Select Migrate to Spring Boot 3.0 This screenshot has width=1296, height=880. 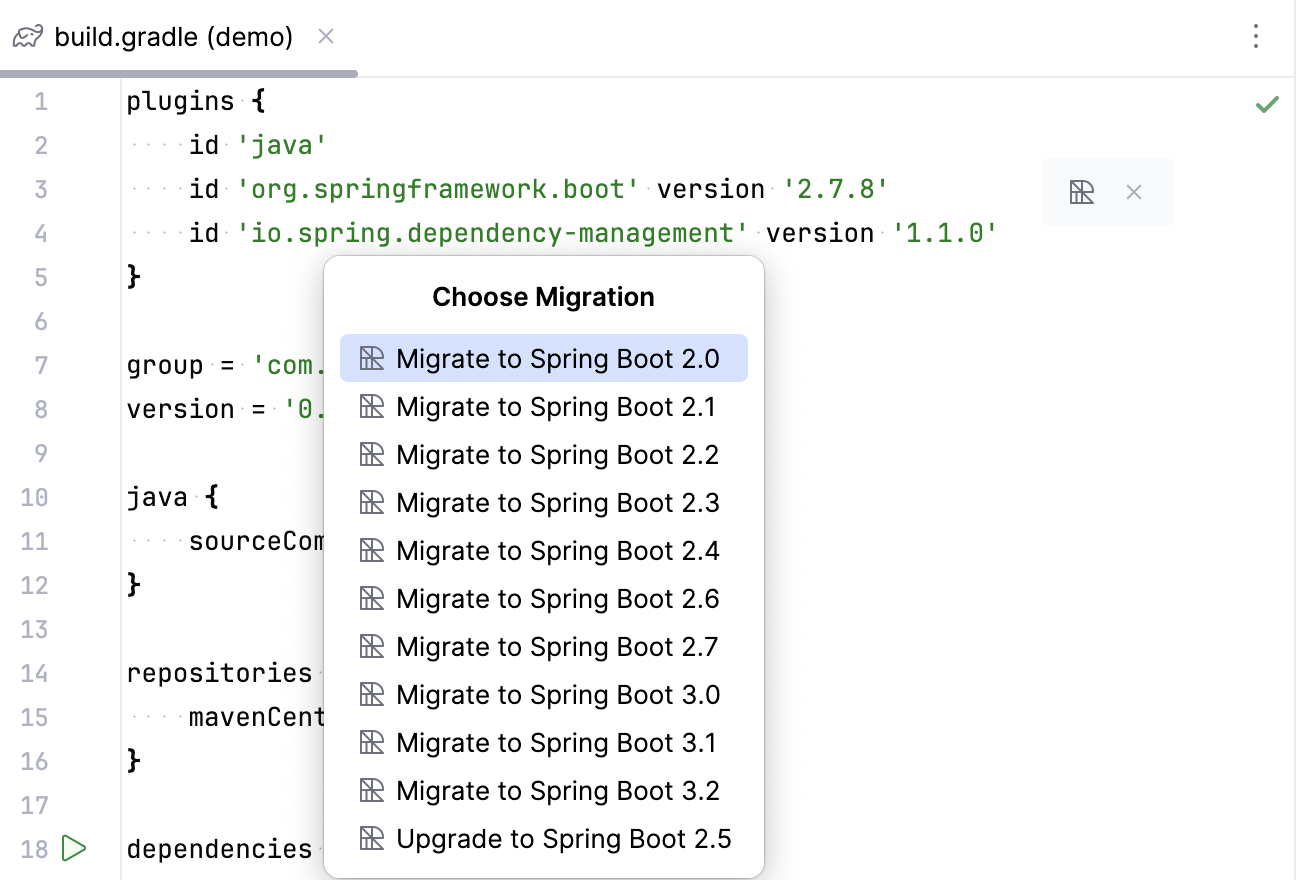pos(558,695)
